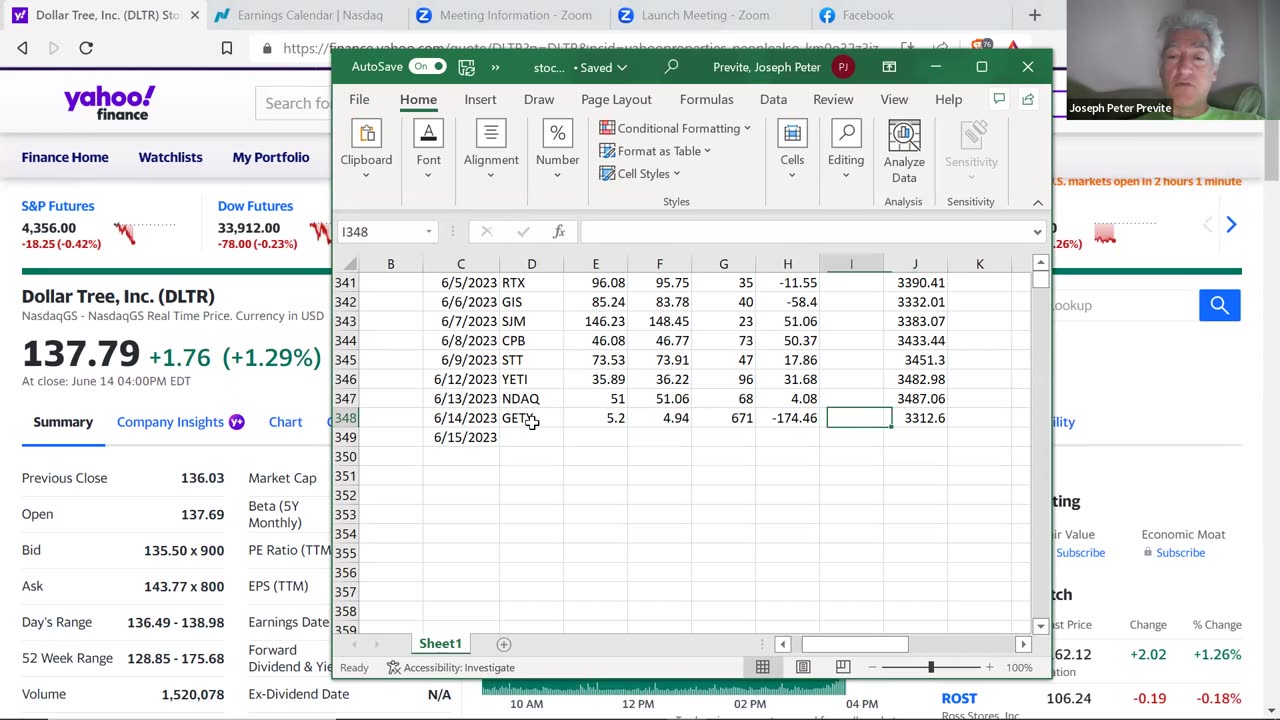Select column J header
Screen dimensions: 1280x720
click(915, 264)
